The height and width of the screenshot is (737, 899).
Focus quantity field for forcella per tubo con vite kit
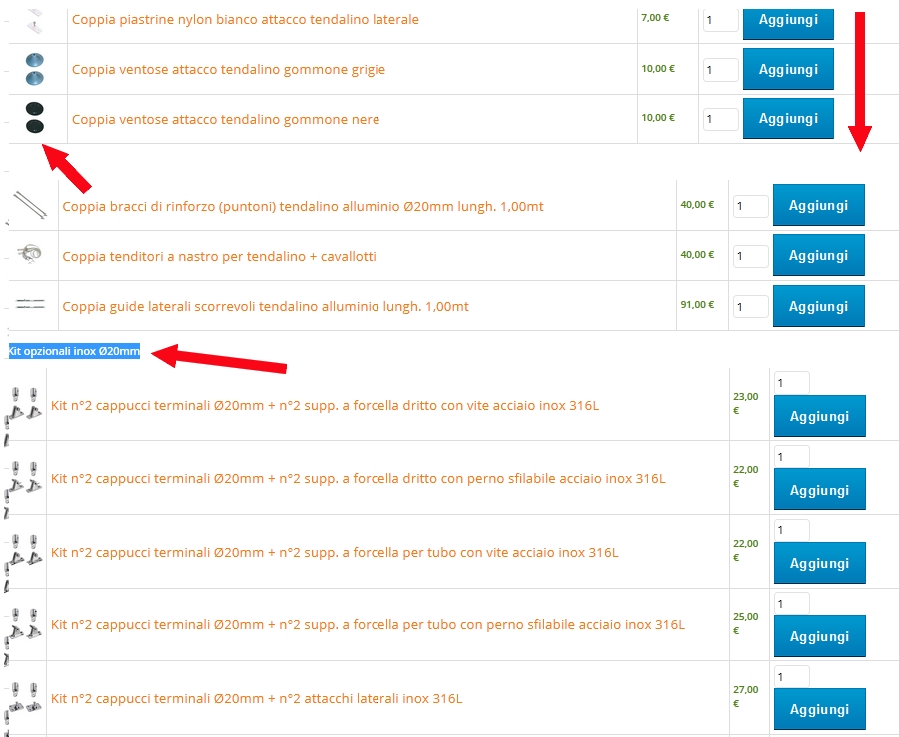pyautogui.click(x=792, y=530)
